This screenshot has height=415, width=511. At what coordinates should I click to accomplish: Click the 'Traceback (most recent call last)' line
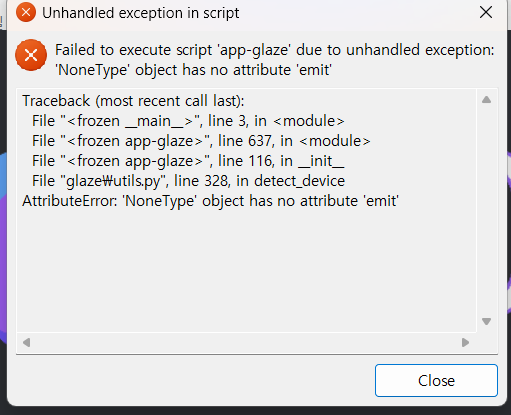(x=133, y=101)
